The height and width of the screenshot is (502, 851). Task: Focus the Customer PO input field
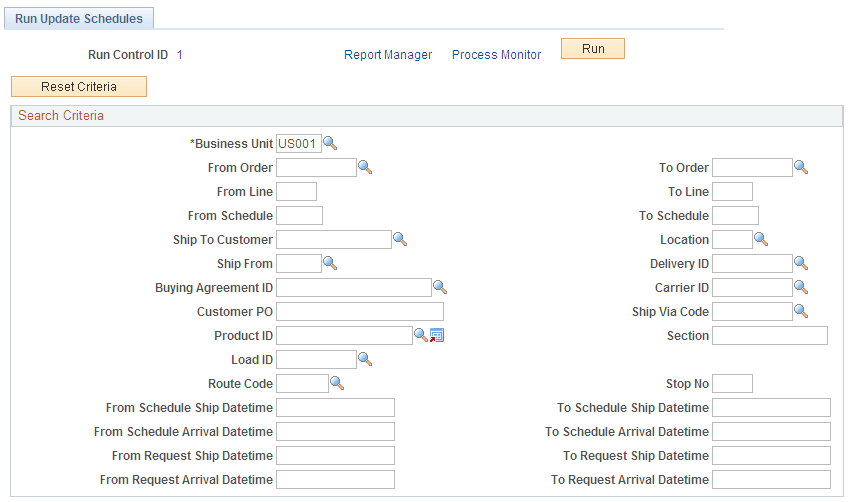pyautogui.click(x=360, y=312)
